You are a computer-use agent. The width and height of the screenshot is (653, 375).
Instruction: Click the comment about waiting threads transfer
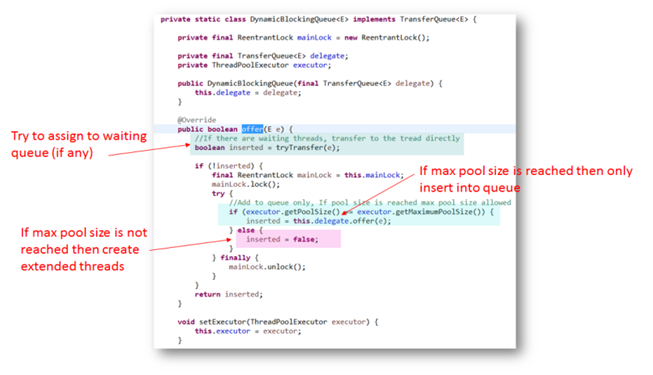(x=327, y=138)
